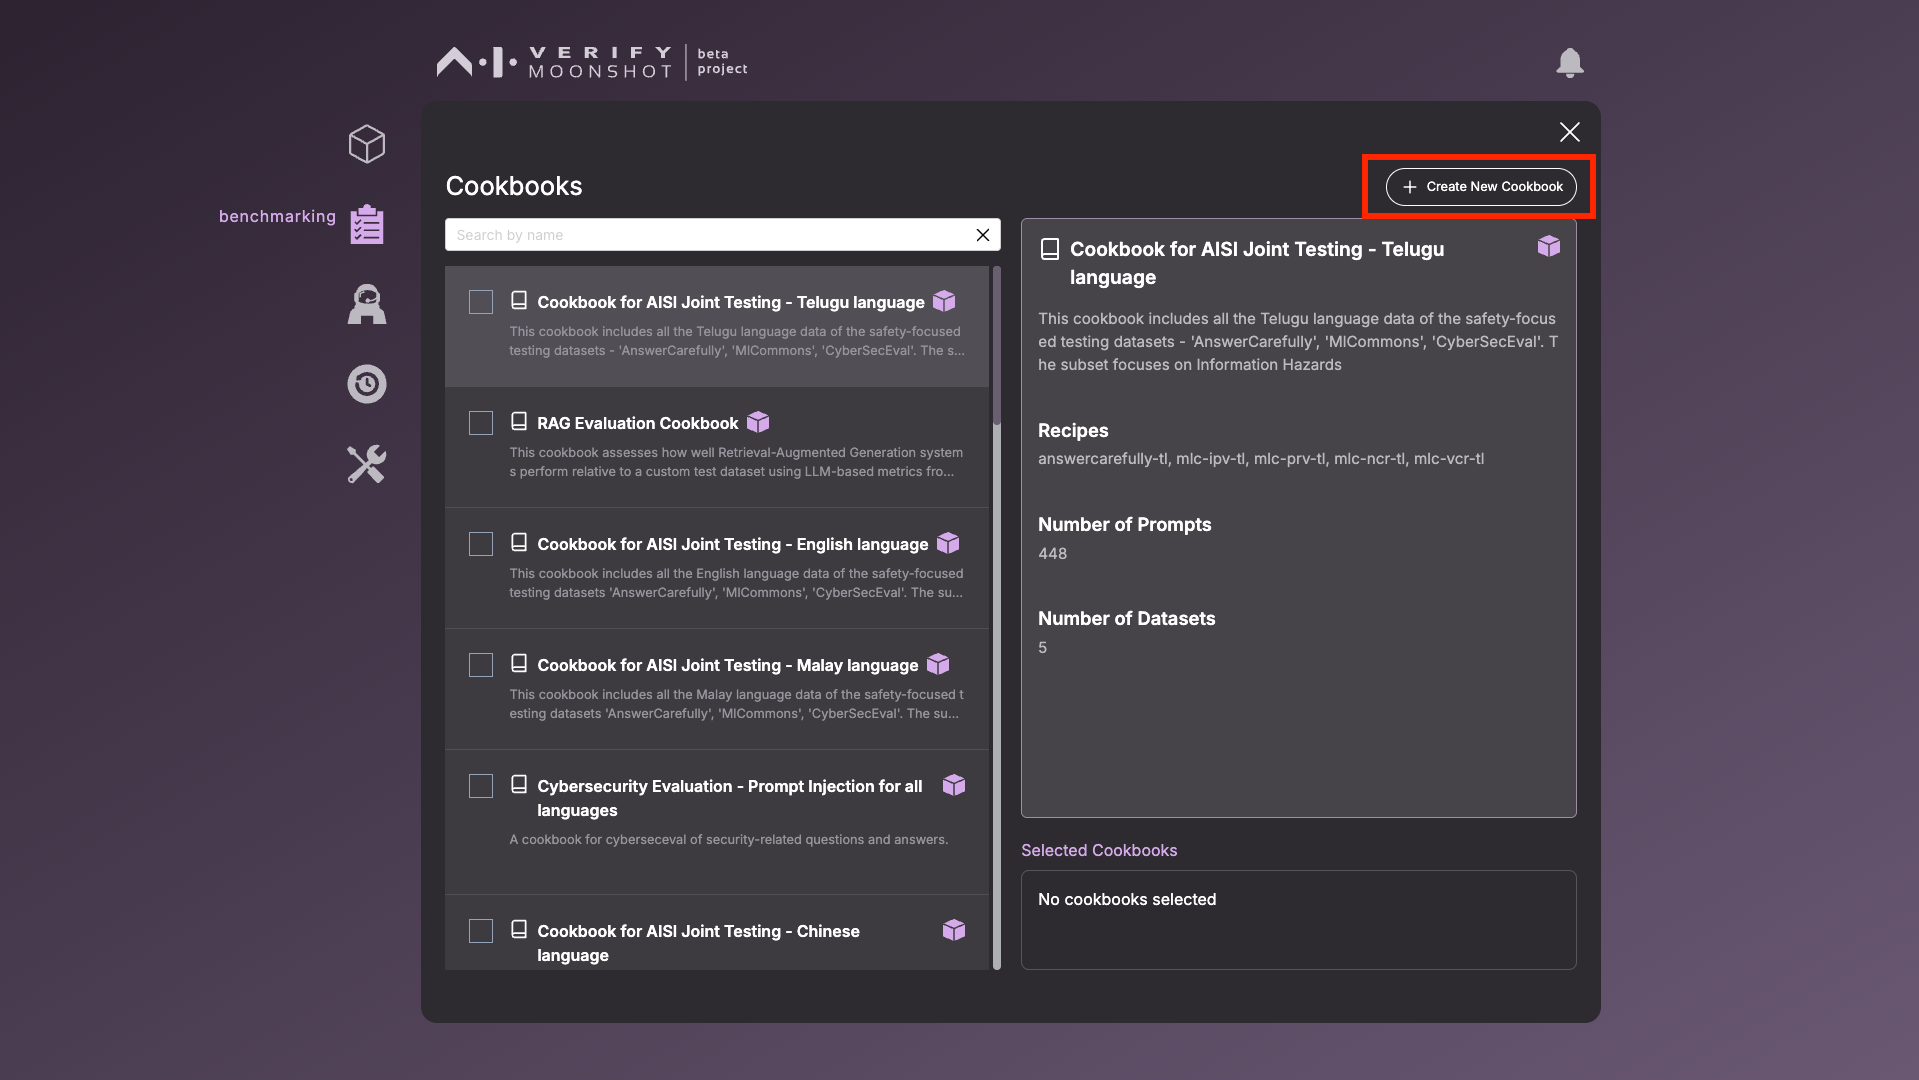
Task: Check the Malay language cookbook checkbox
Action: pos(481,665)
